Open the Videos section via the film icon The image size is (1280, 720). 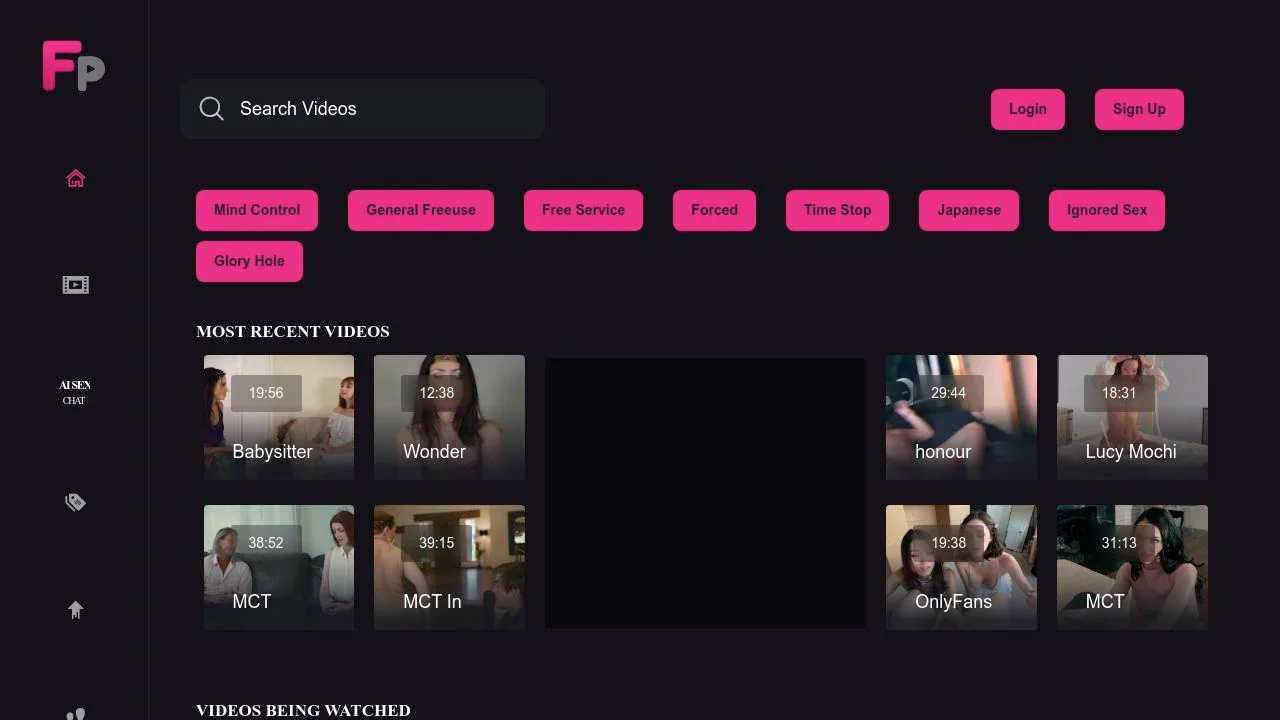click(75, 284)
